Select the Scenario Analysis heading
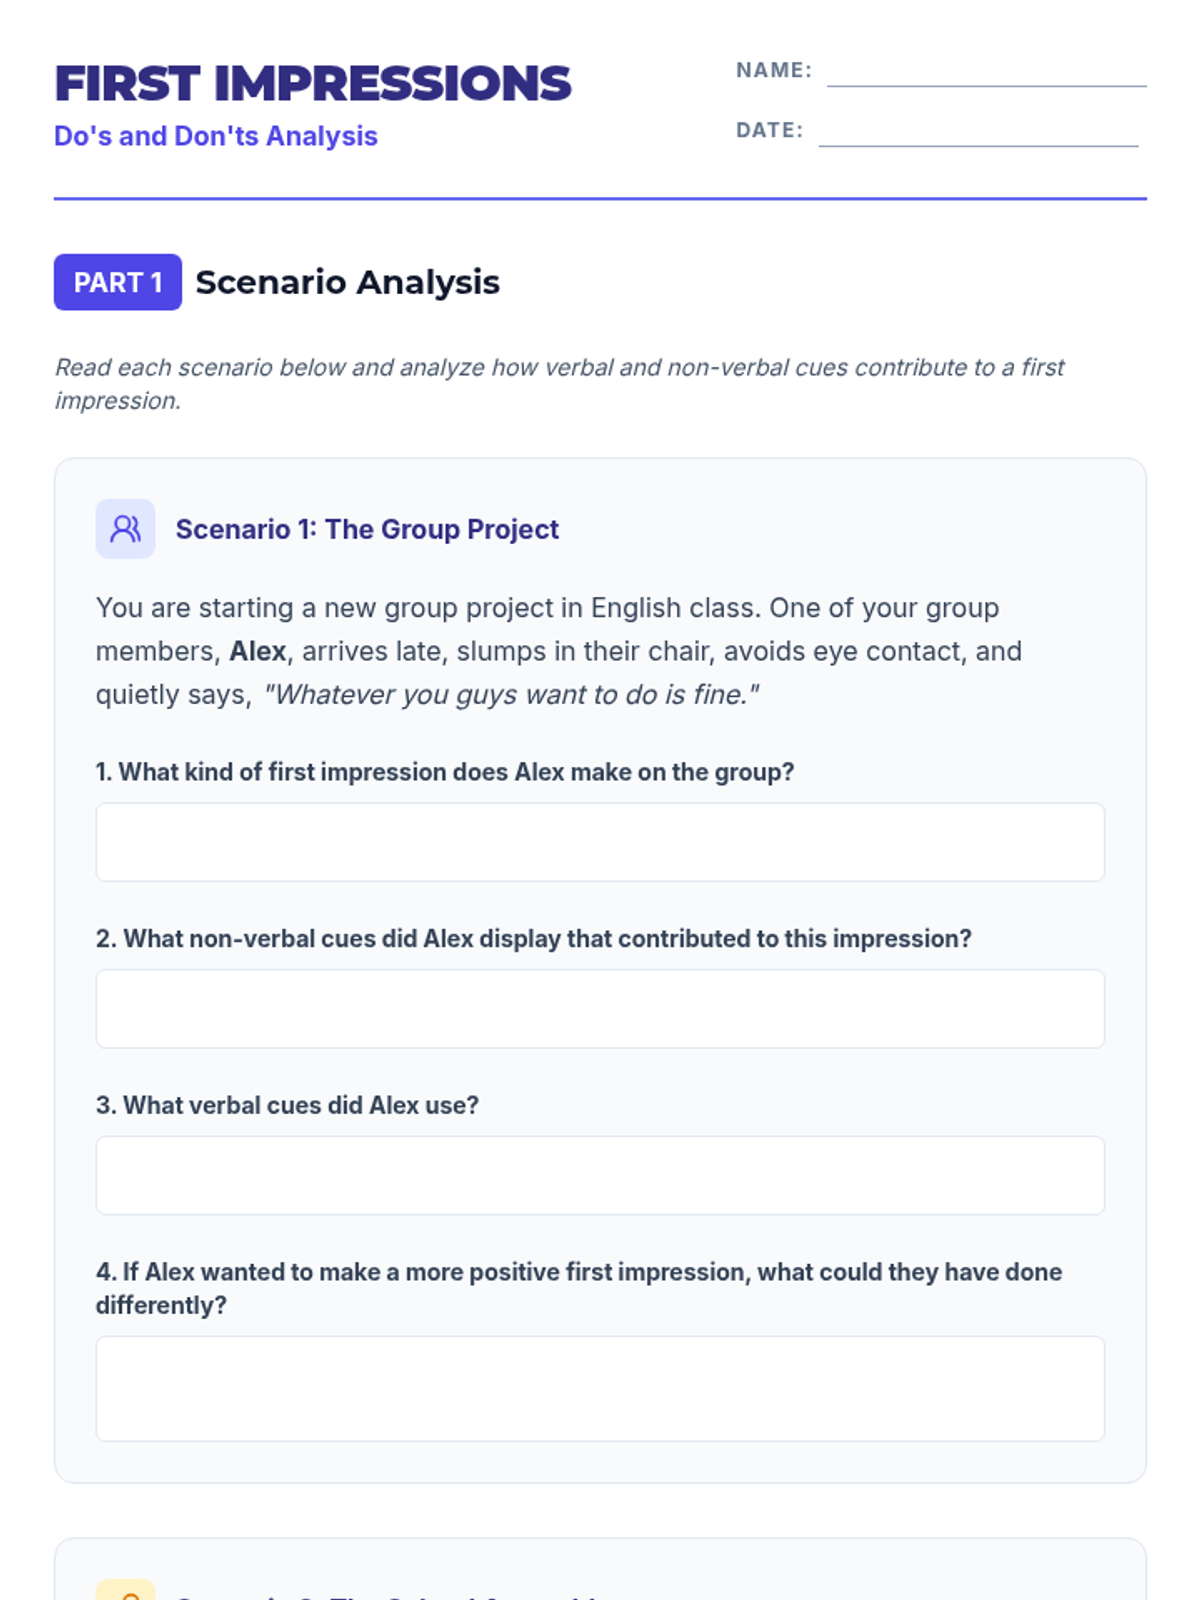 coord(347,282)
